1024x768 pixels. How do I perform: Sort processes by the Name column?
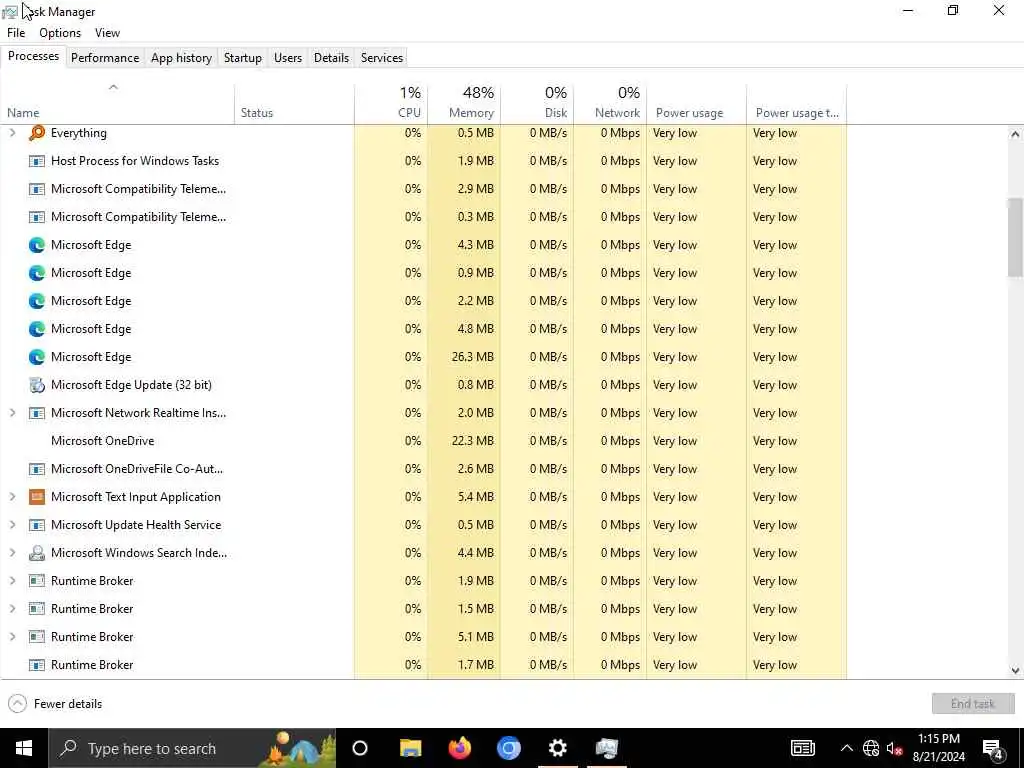pyautogui.click(x=118, y=104)
